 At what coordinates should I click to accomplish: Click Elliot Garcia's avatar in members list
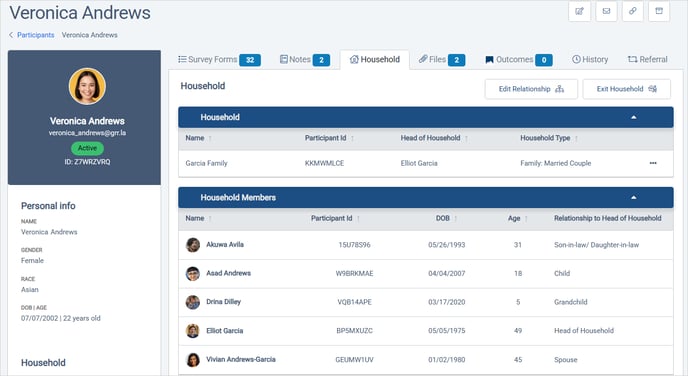(x=193, y=331)
